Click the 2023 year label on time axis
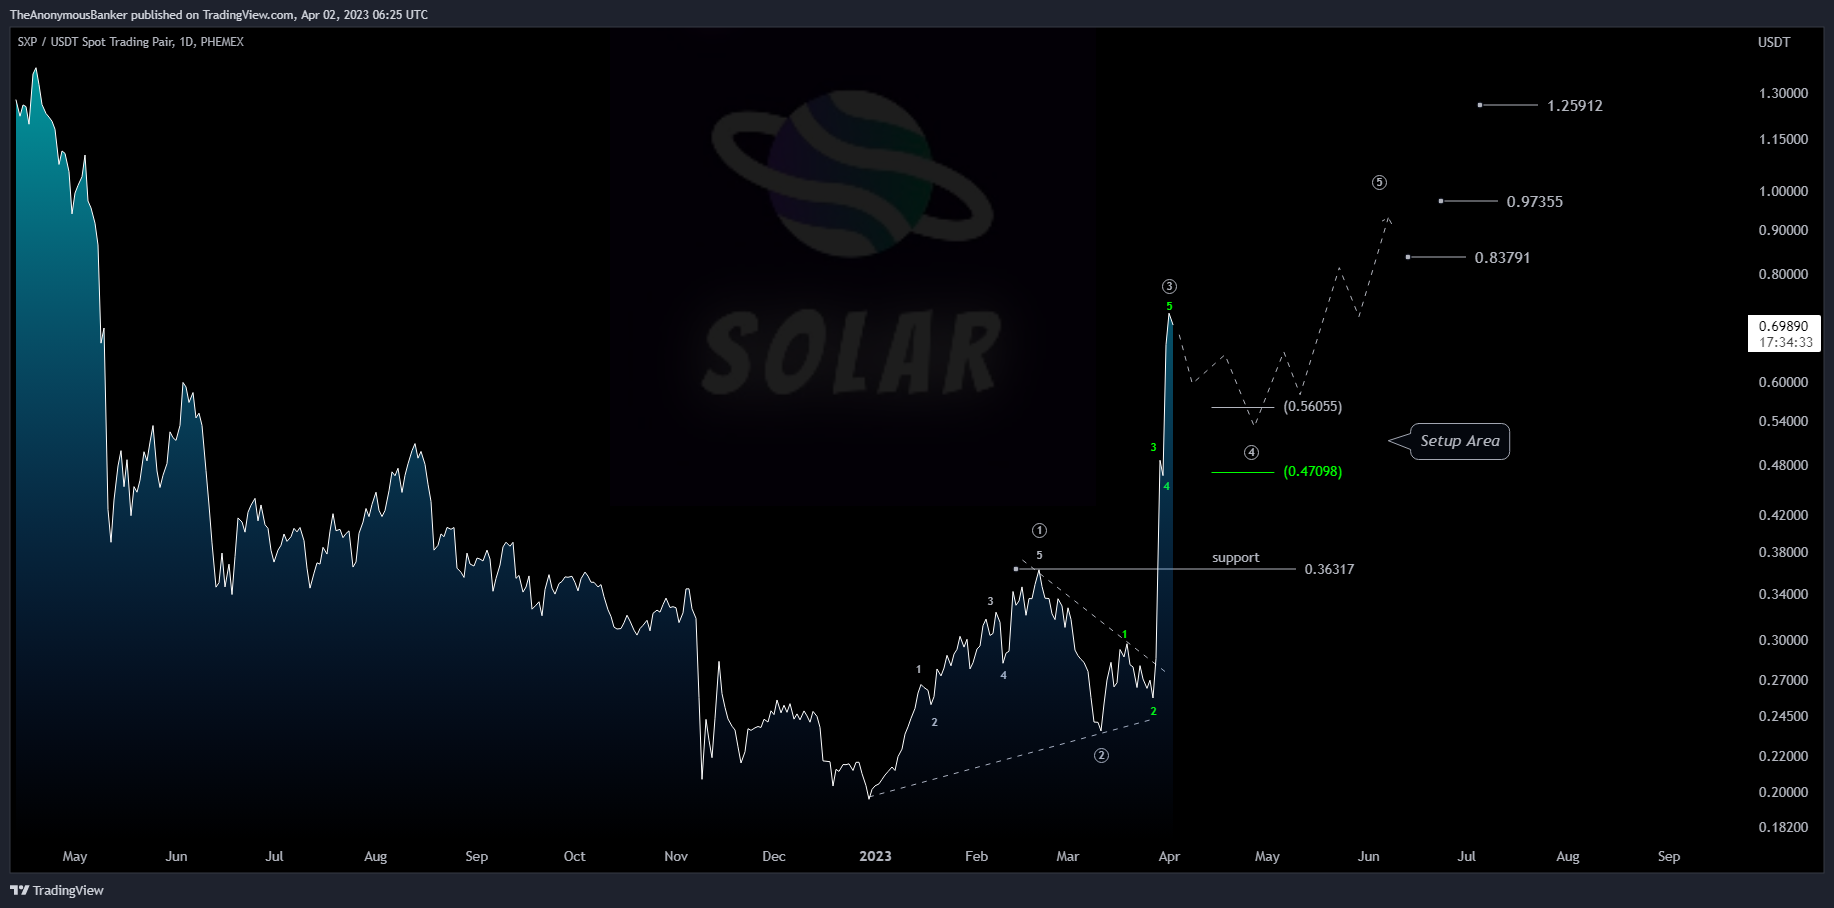 (x=875, y=856)
